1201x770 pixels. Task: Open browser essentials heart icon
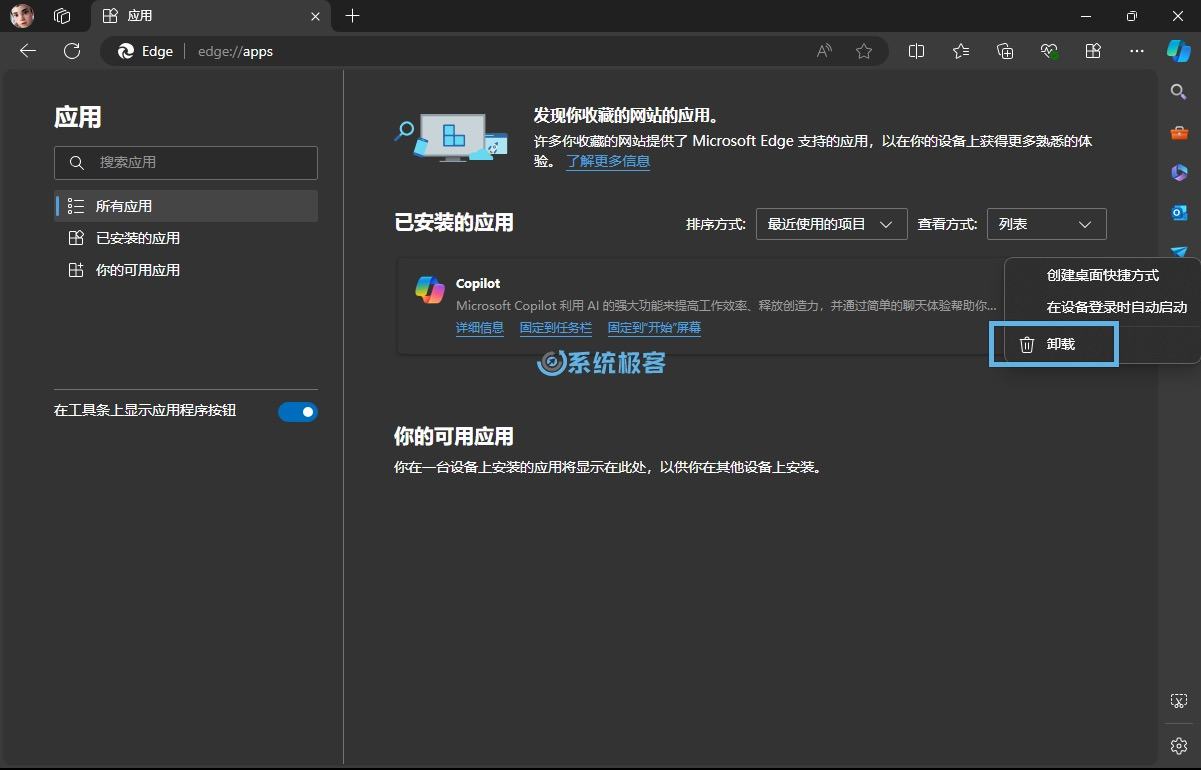click(x=1049, y=51)
